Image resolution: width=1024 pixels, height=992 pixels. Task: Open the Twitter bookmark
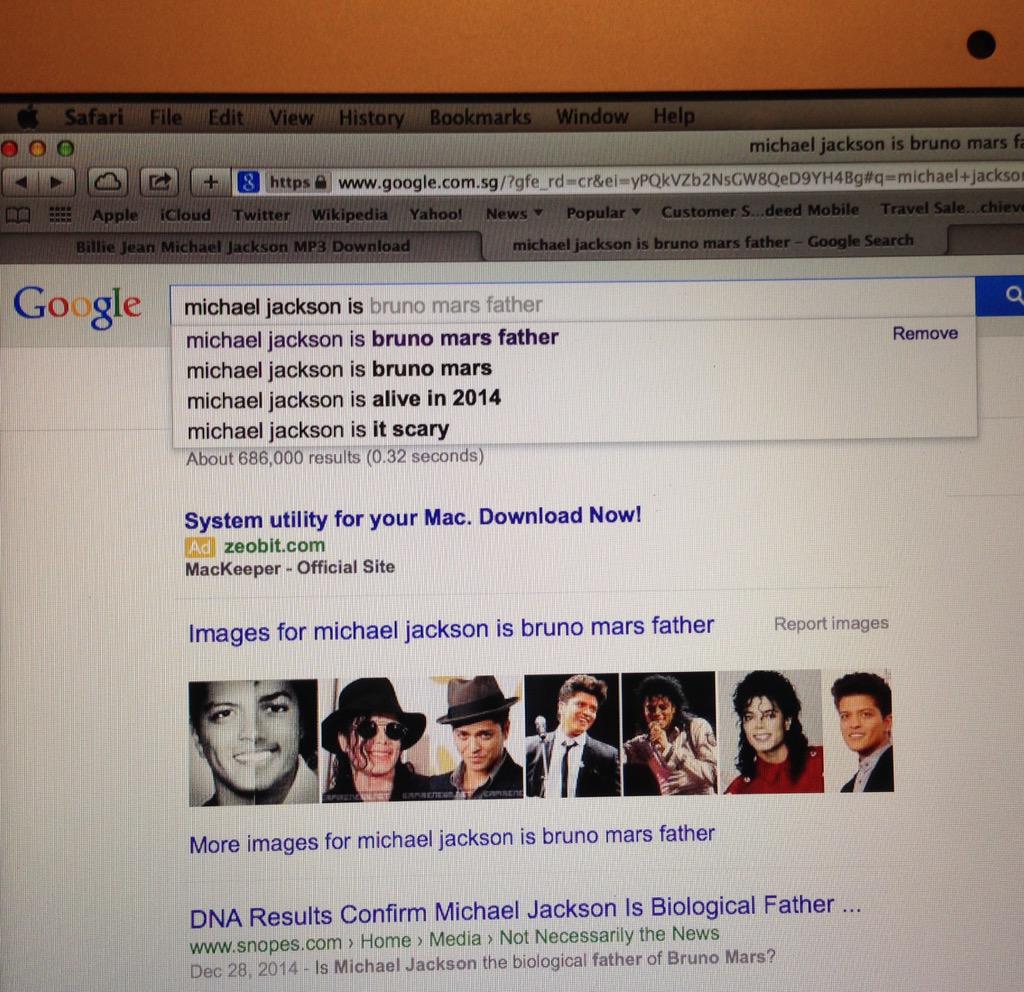pos(261,214)
